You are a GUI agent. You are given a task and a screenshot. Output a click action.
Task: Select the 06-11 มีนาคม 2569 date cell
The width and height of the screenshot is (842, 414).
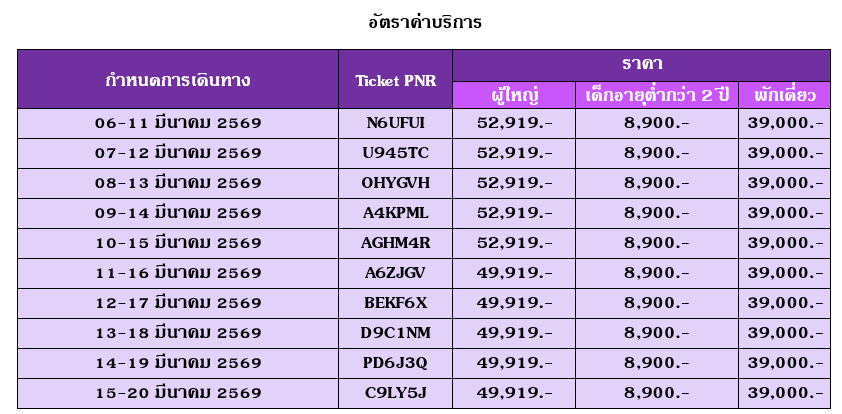178,123
